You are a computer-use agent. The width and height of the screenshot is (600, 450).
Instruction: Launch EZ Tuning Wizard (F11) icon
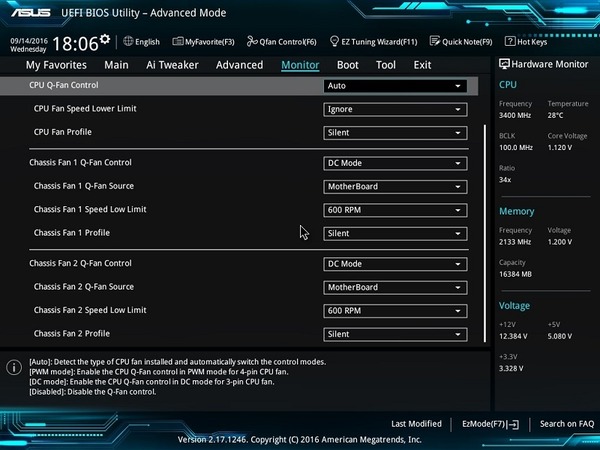click(335, 42)
